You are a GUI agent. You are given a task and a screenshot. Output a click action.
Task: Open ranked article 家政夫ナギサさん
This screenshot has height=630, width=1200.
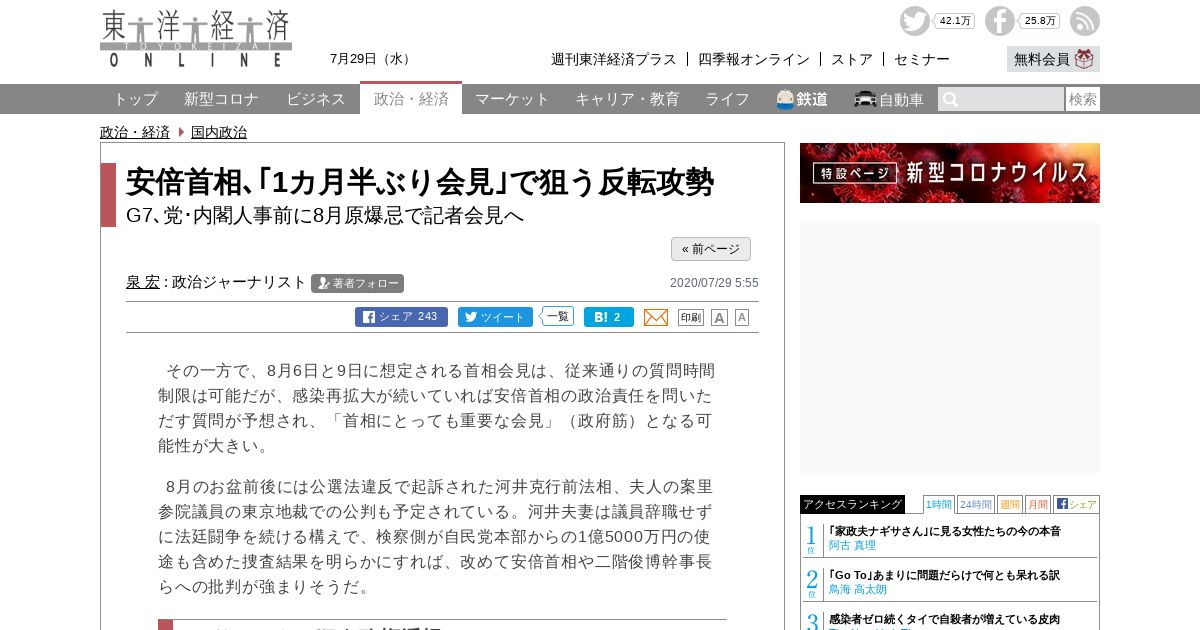click(x=944, y=531)
